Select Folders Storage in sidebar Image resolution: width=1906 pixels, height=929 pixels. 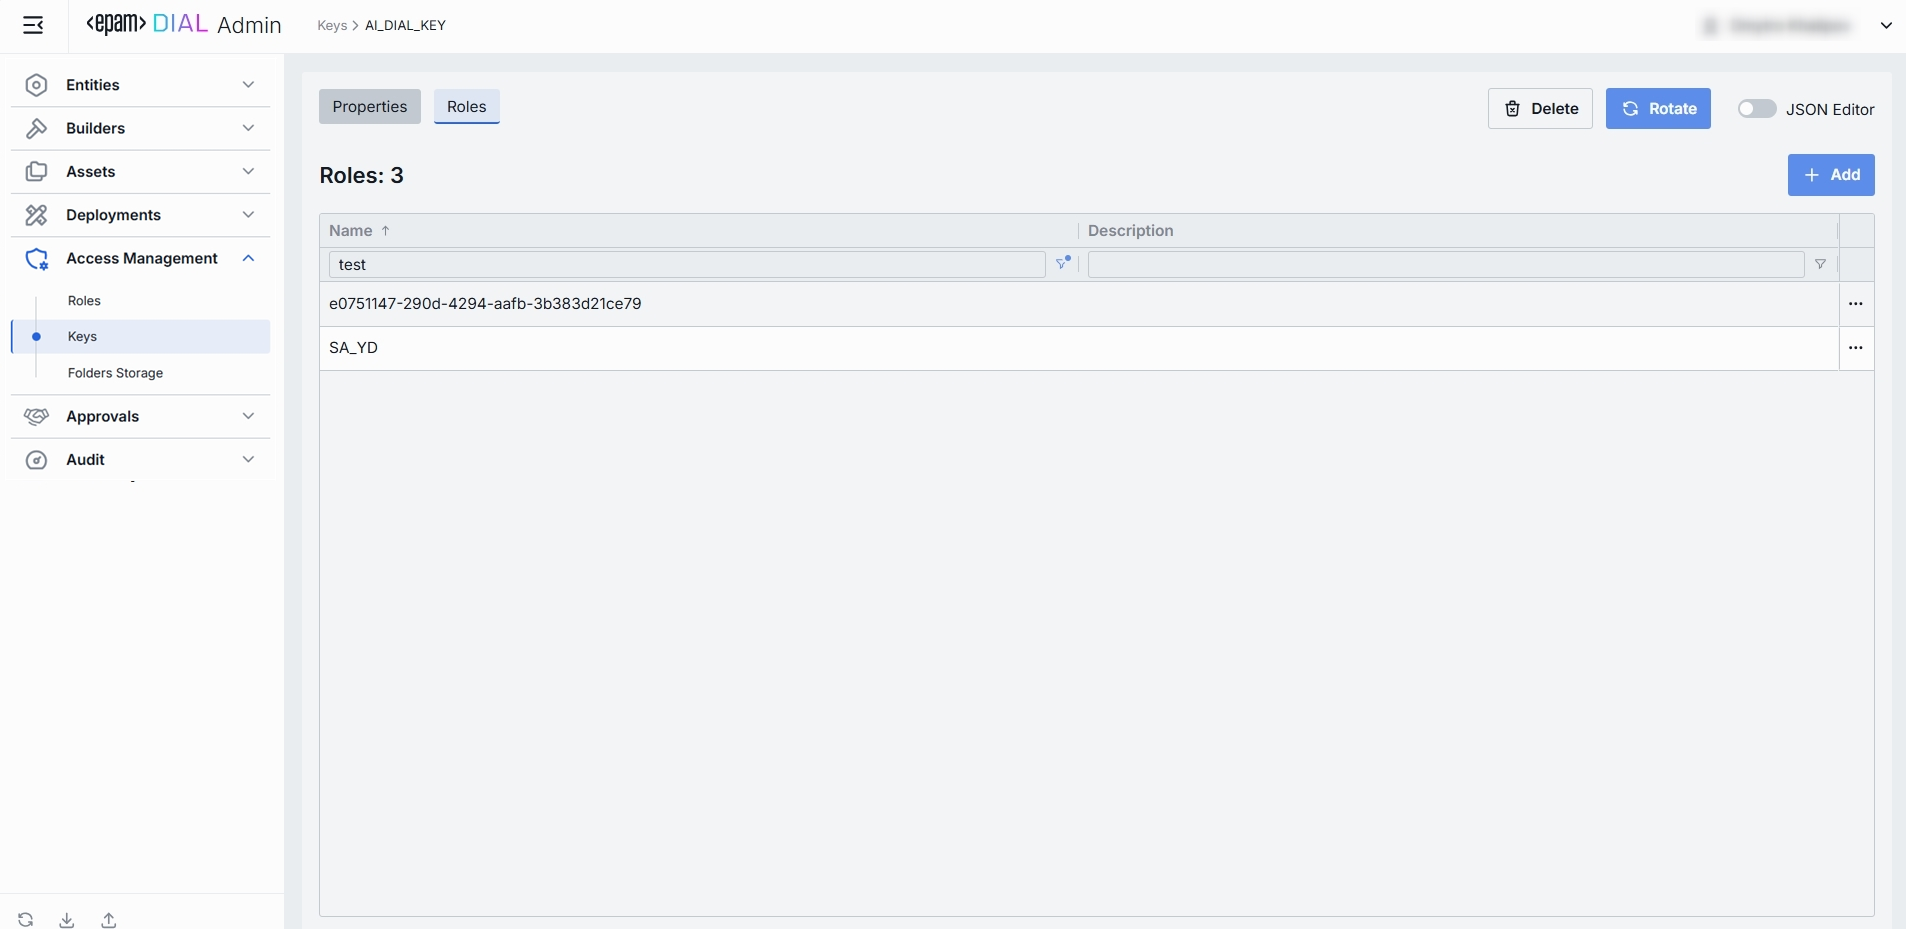click(115, 373)
